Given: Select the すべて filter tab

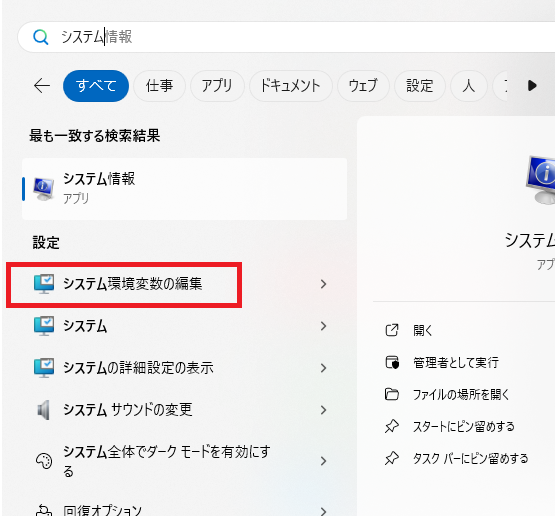Looking at the screenshot, I should [96, 86].
